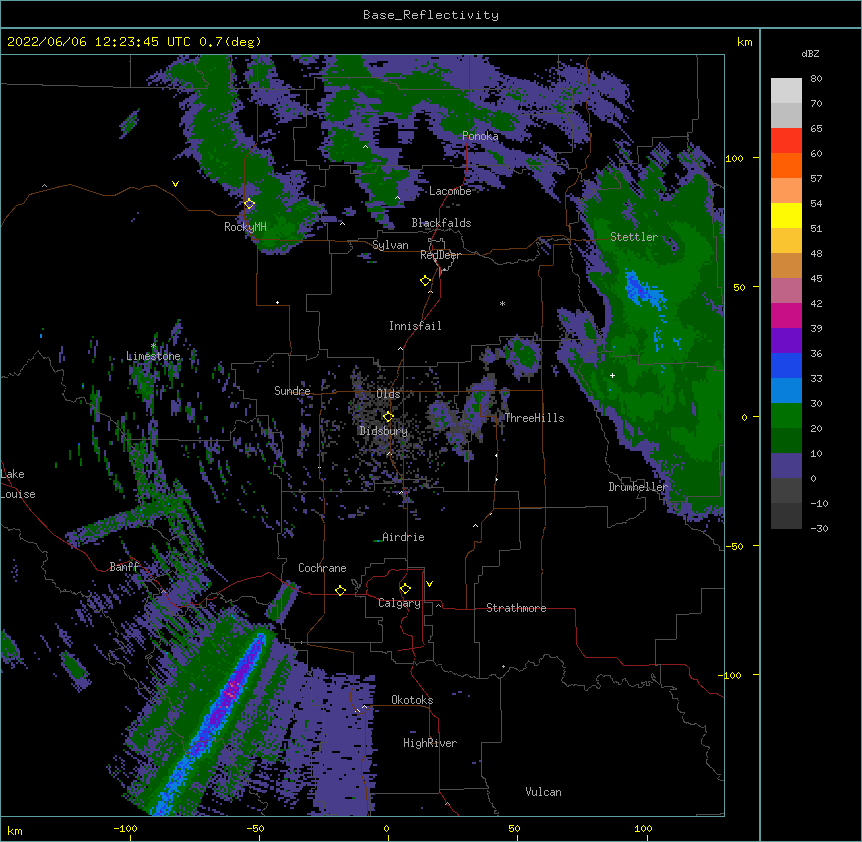This screenshot has height=842, width=862.
Task: Click the Sylvan label
Action: click(x=390, y=245)
